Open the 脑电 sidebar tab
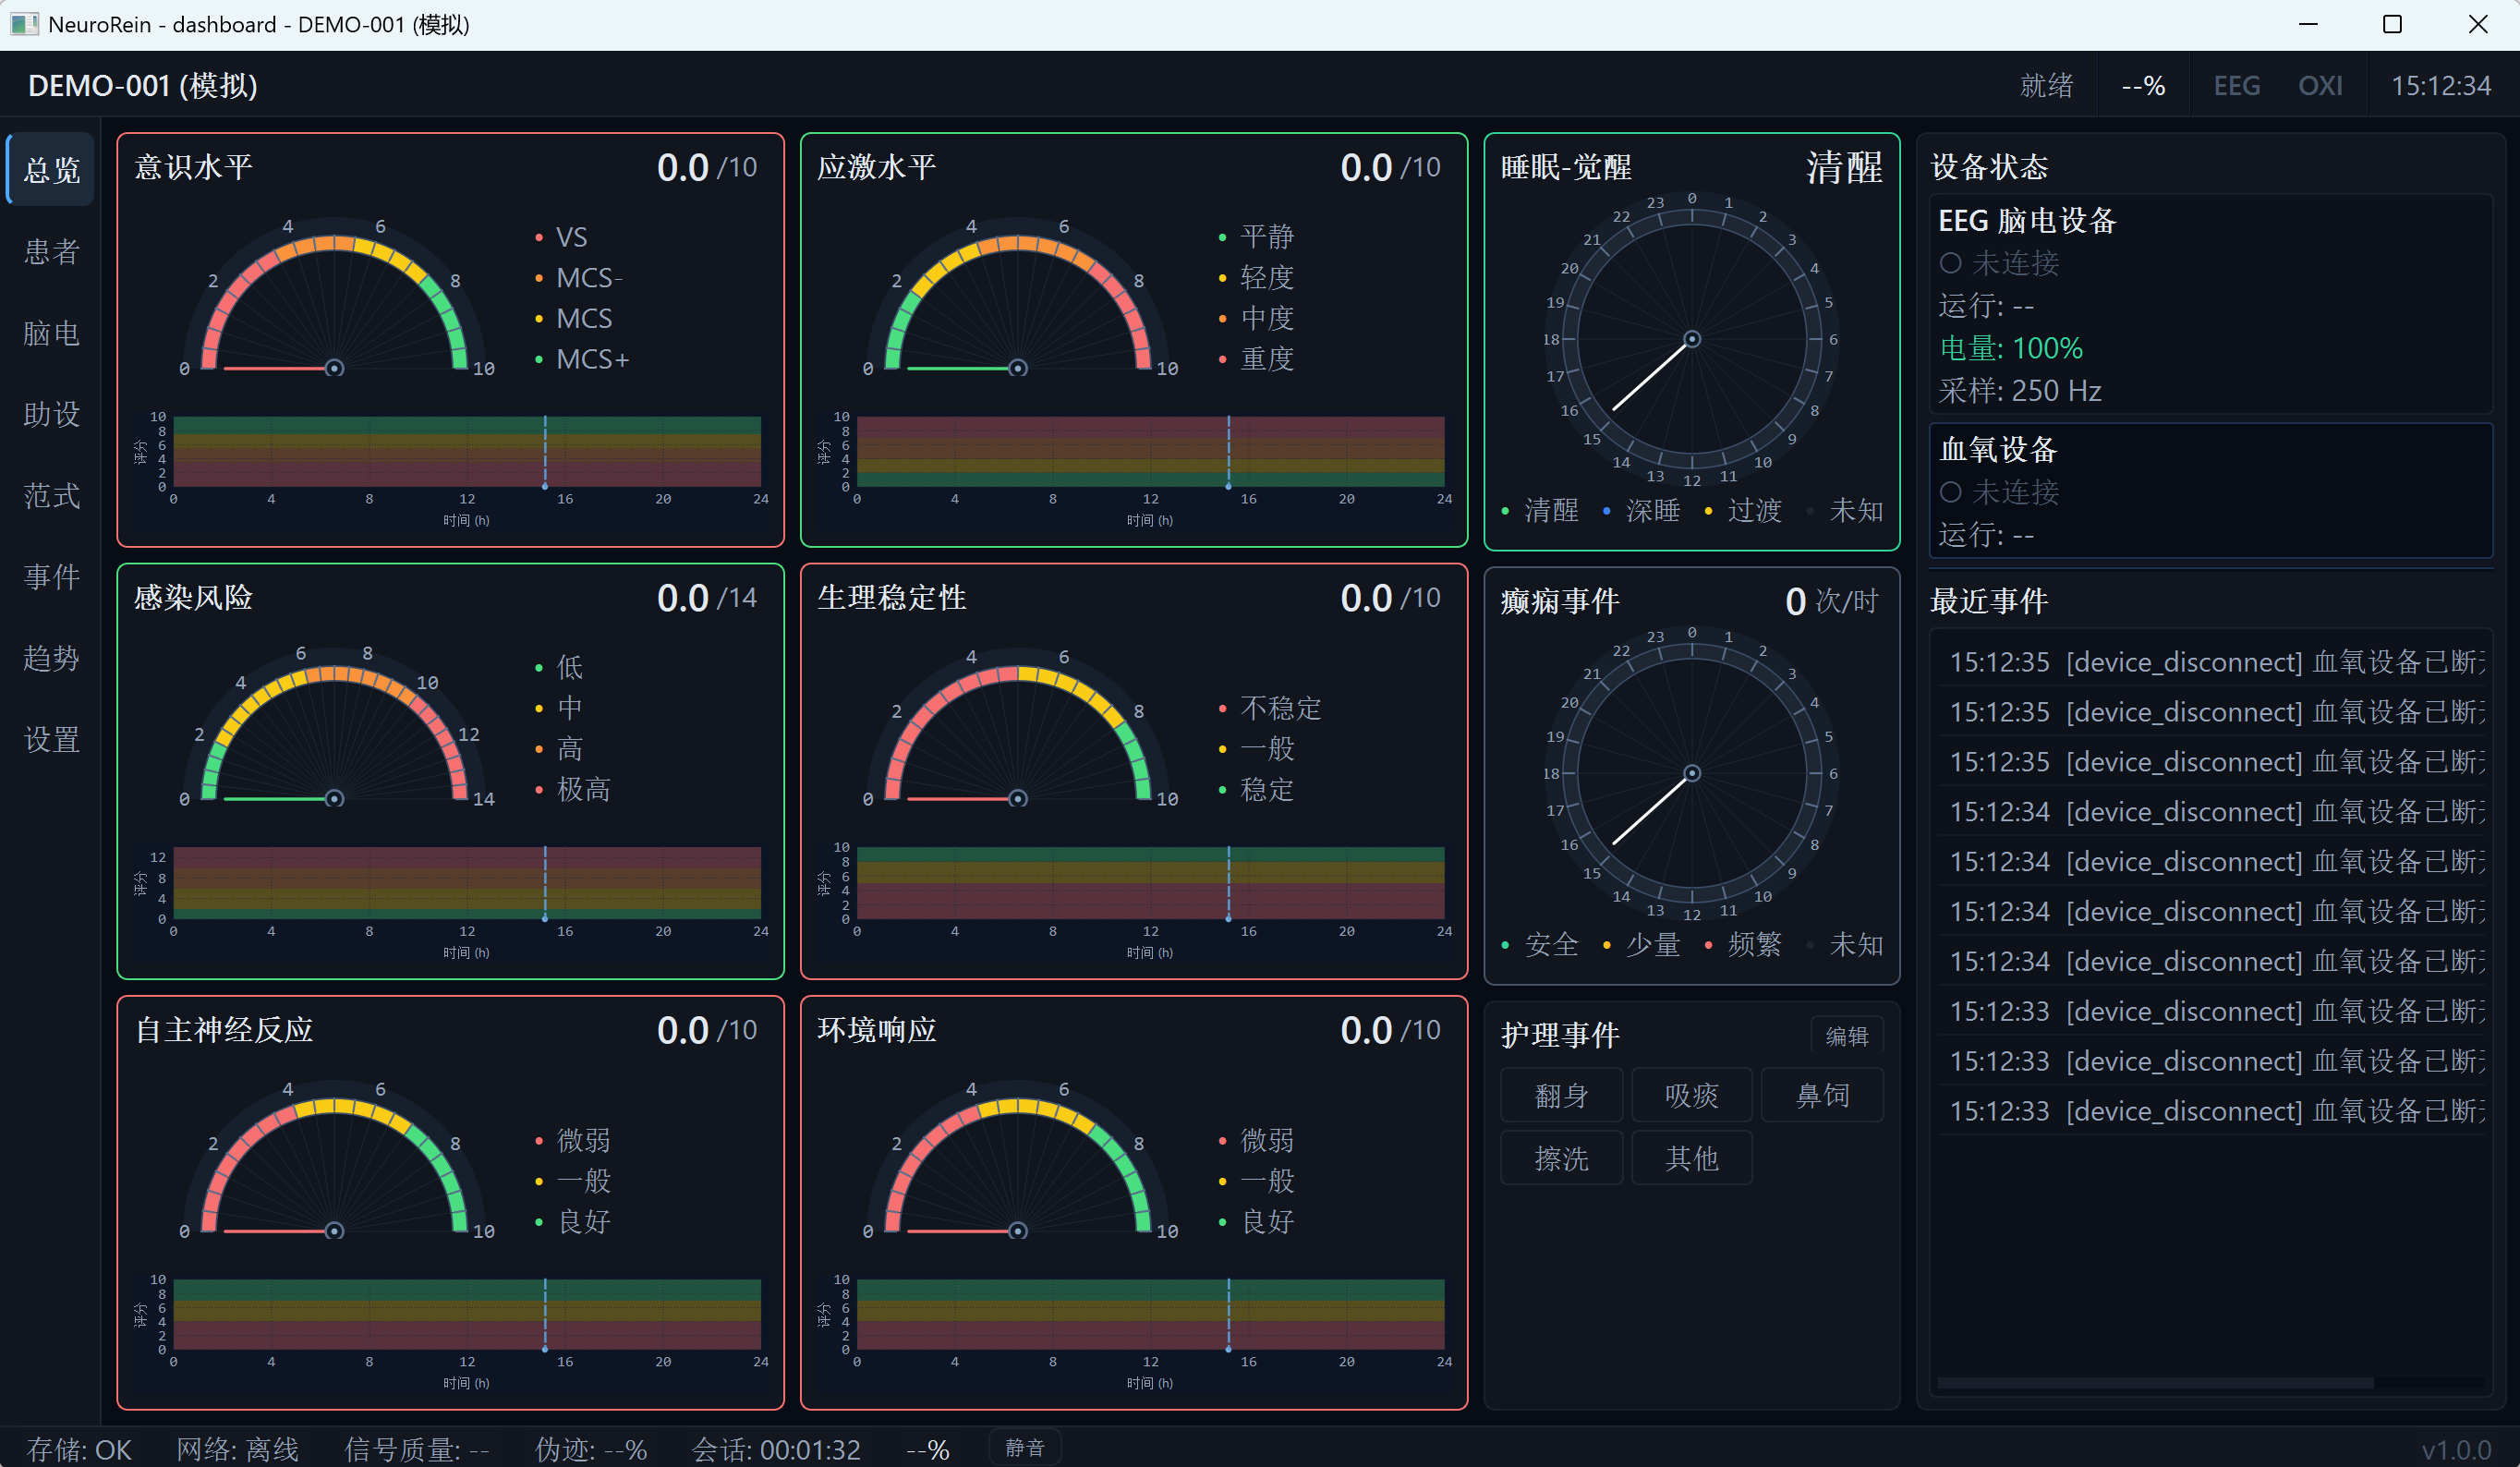 pos(51,332)
